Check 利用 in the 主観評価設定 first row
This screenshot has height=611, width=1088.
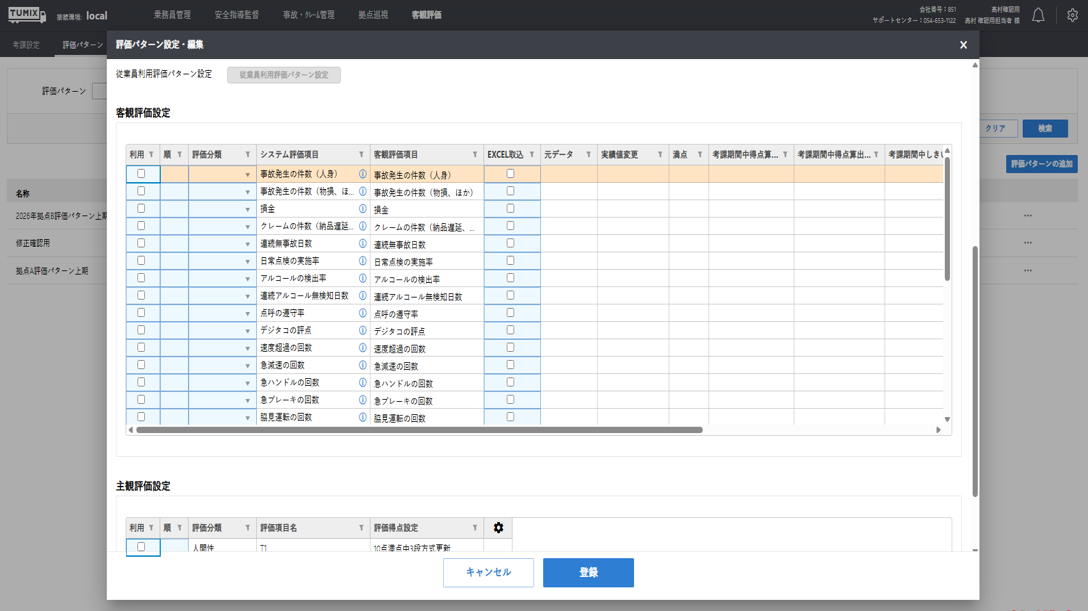[x=141, y=547]
